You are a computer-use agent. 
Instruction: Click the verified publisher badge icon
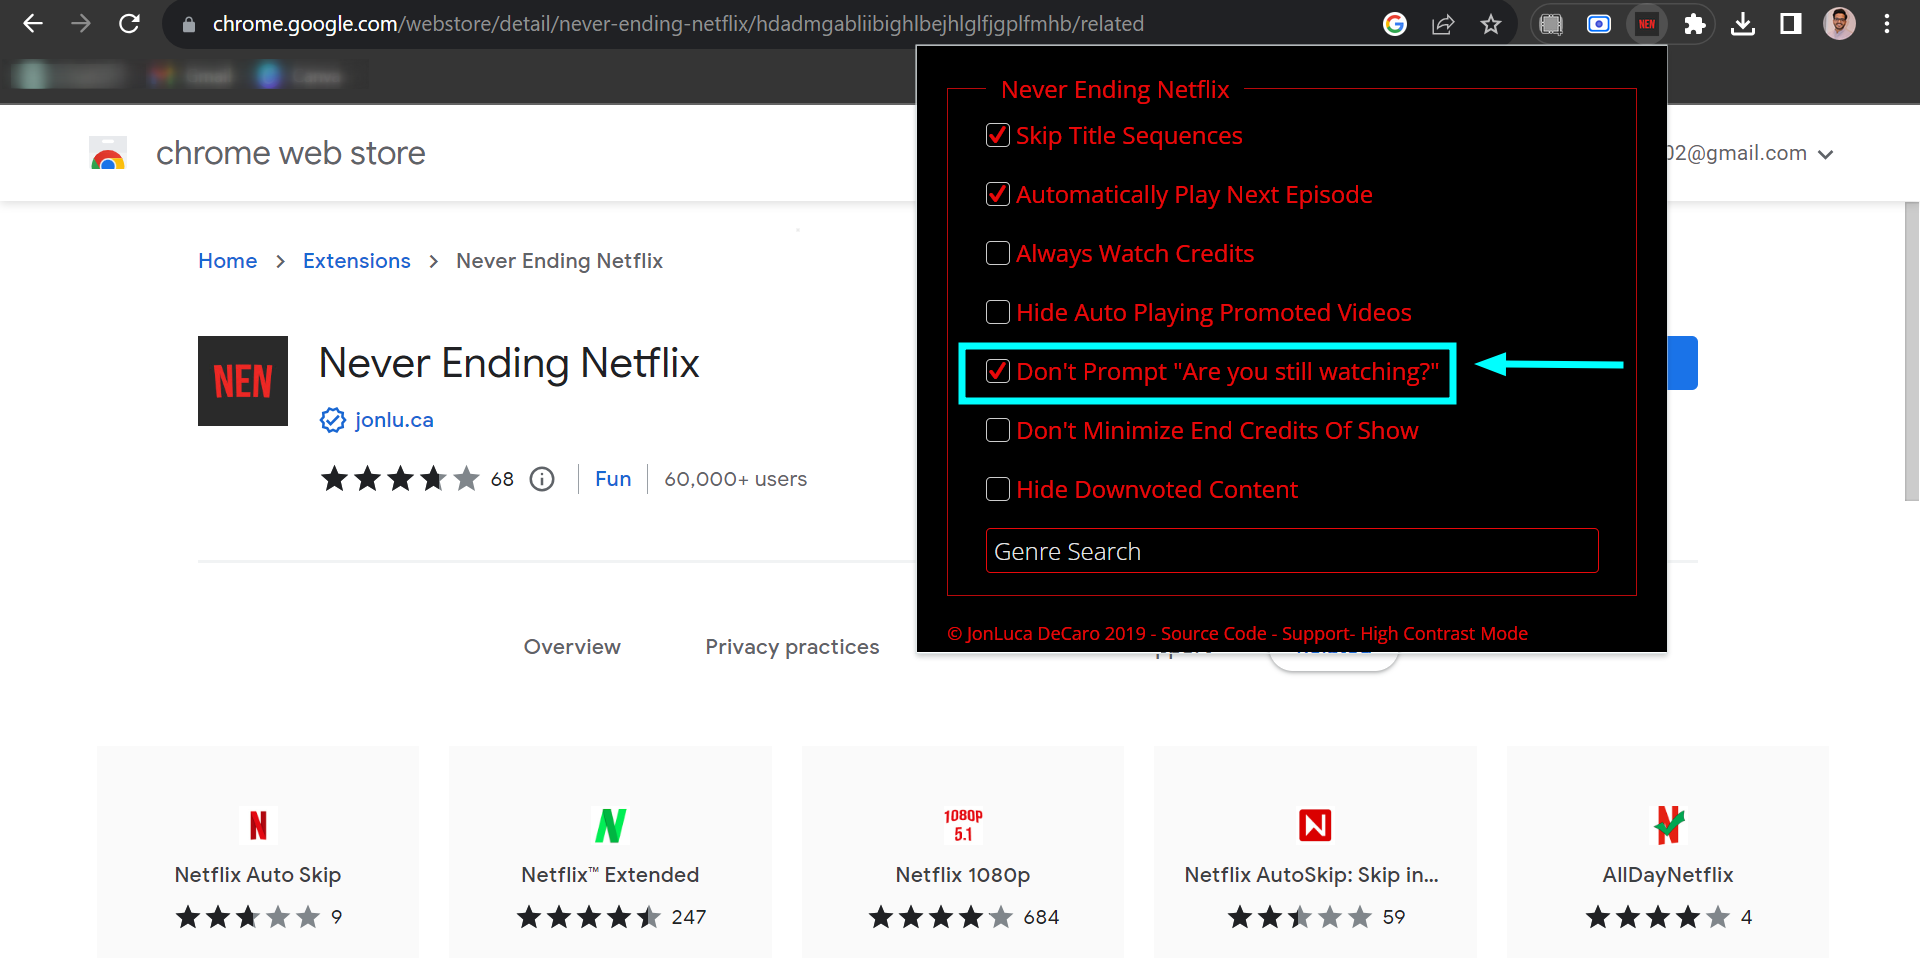click(x=333, y=420)
